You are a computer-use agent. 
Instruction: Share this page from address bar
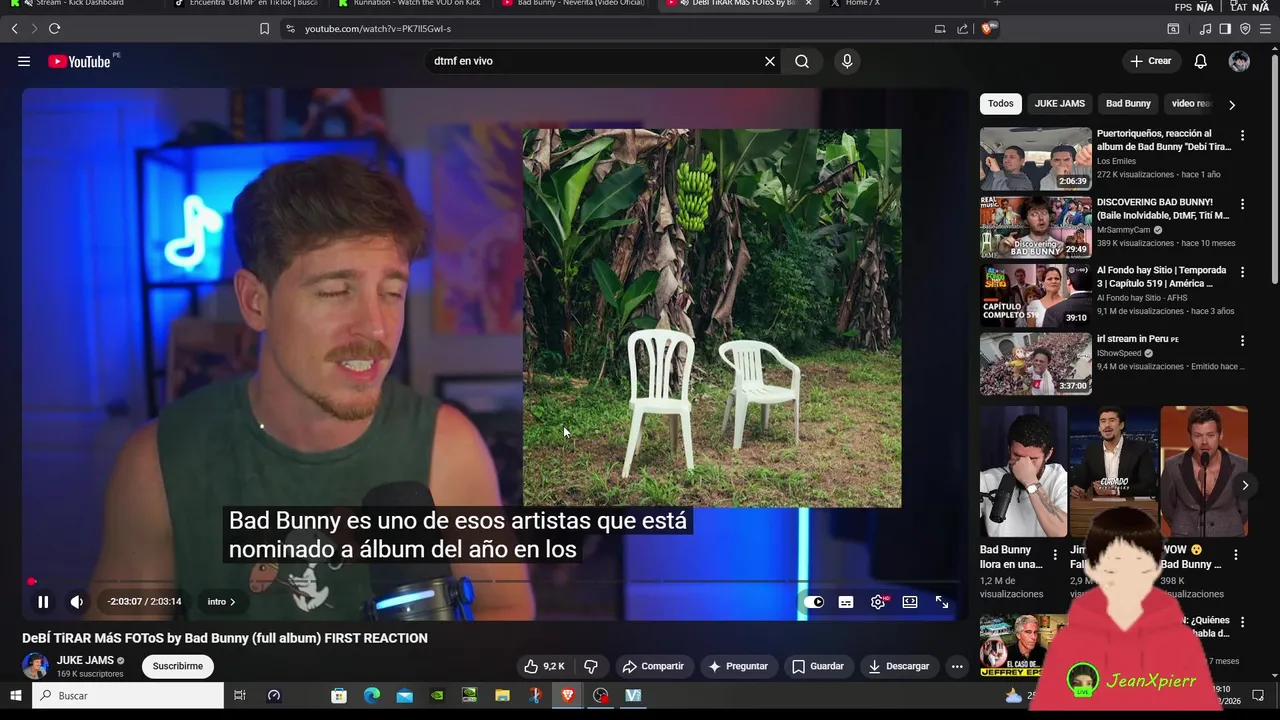pyautogui.click(x=962, y=29)
